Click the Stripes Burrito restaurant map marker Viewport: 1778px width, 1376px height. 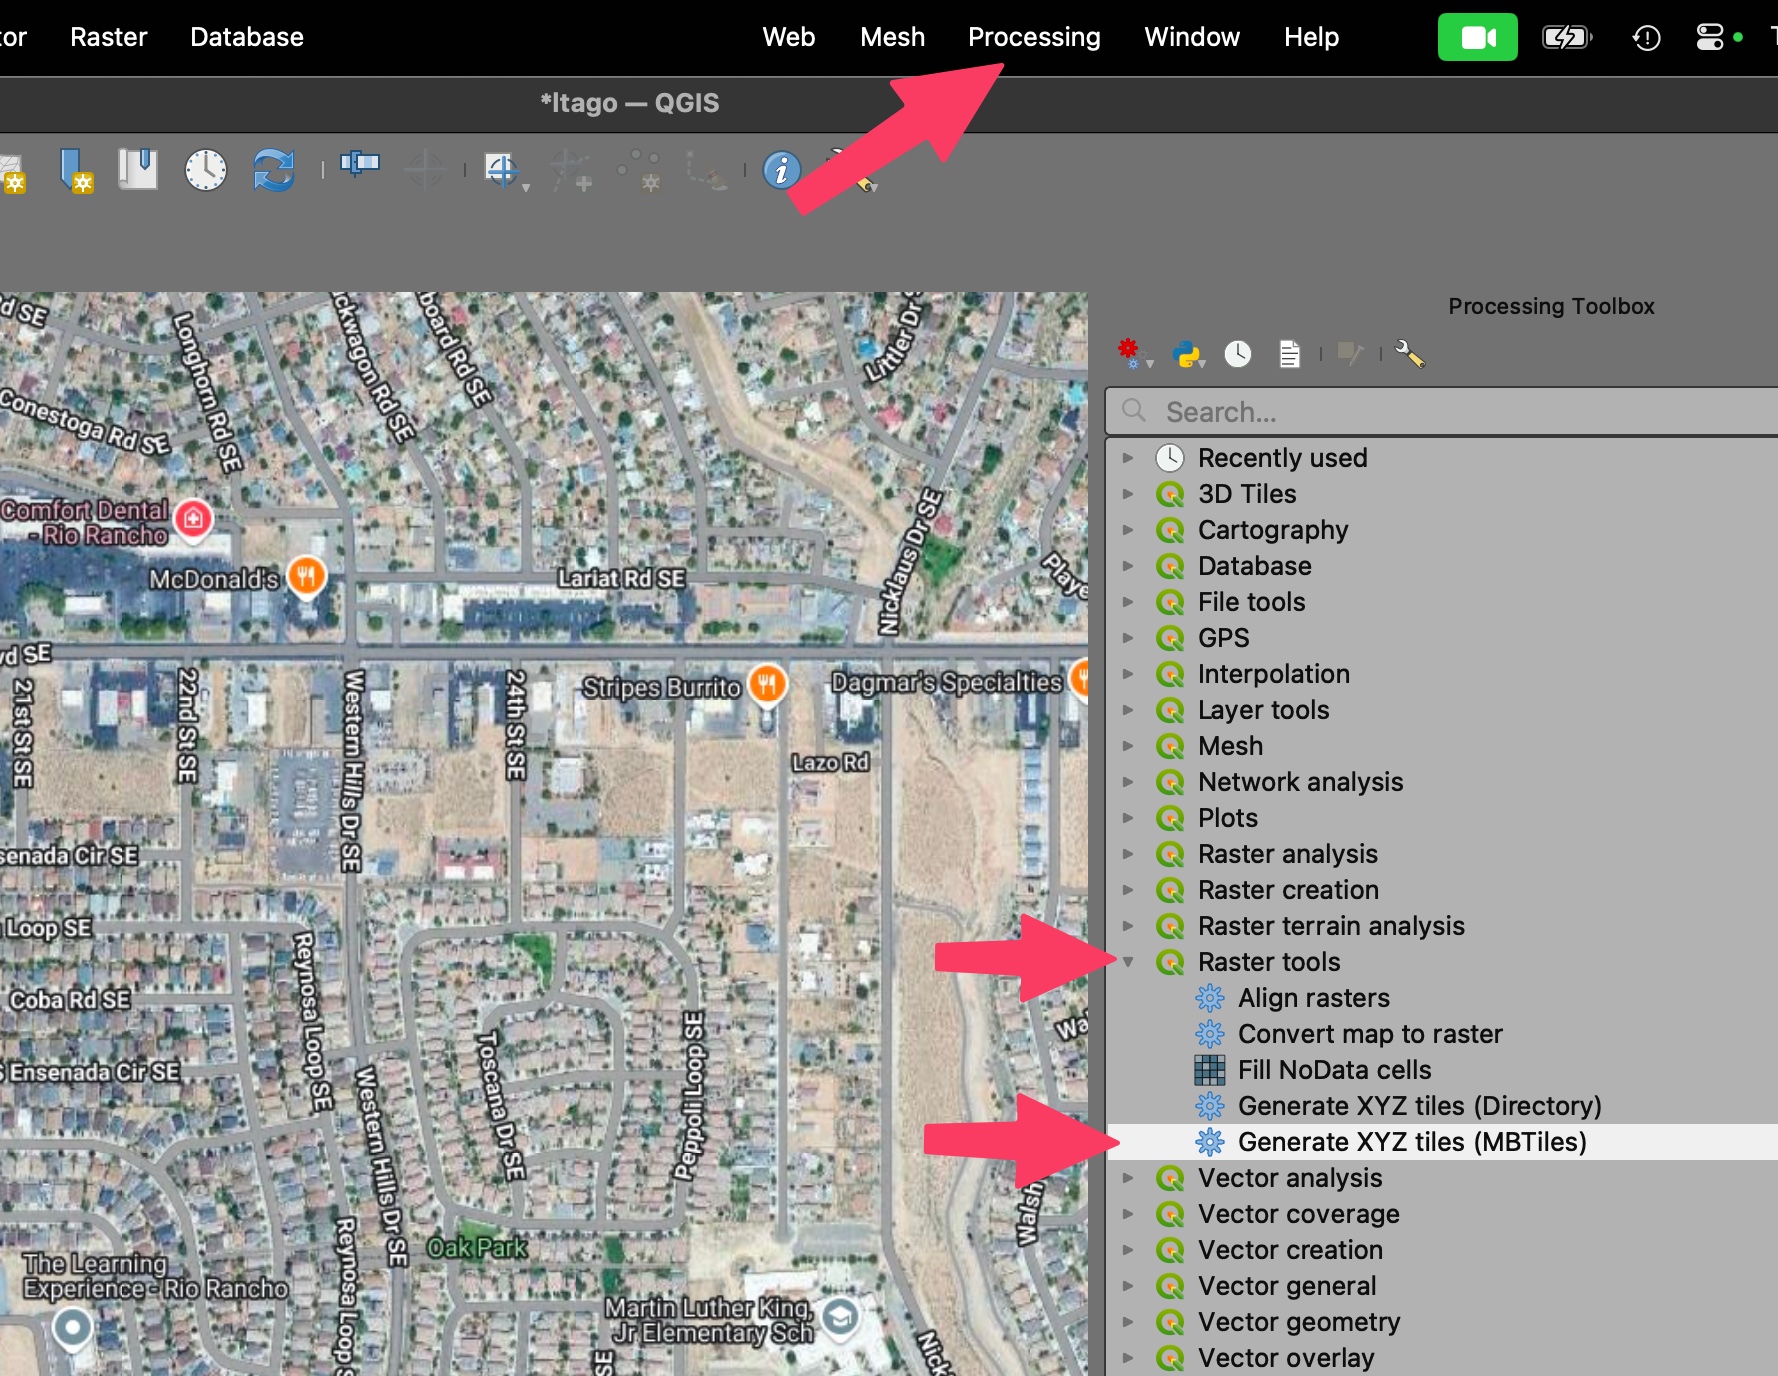pyautogui.click(x=767, y=685)
